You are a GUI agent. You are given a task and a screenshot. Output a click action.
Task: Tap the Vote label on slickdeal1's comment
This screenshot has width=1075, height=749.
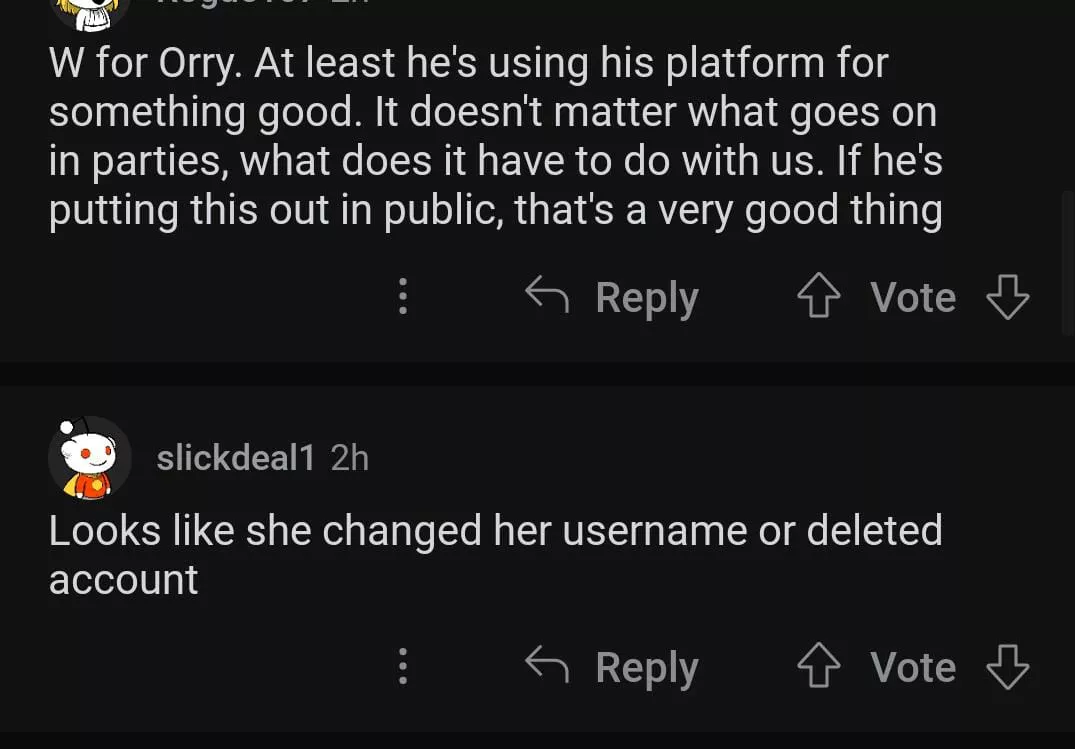(x=912, y=667)
